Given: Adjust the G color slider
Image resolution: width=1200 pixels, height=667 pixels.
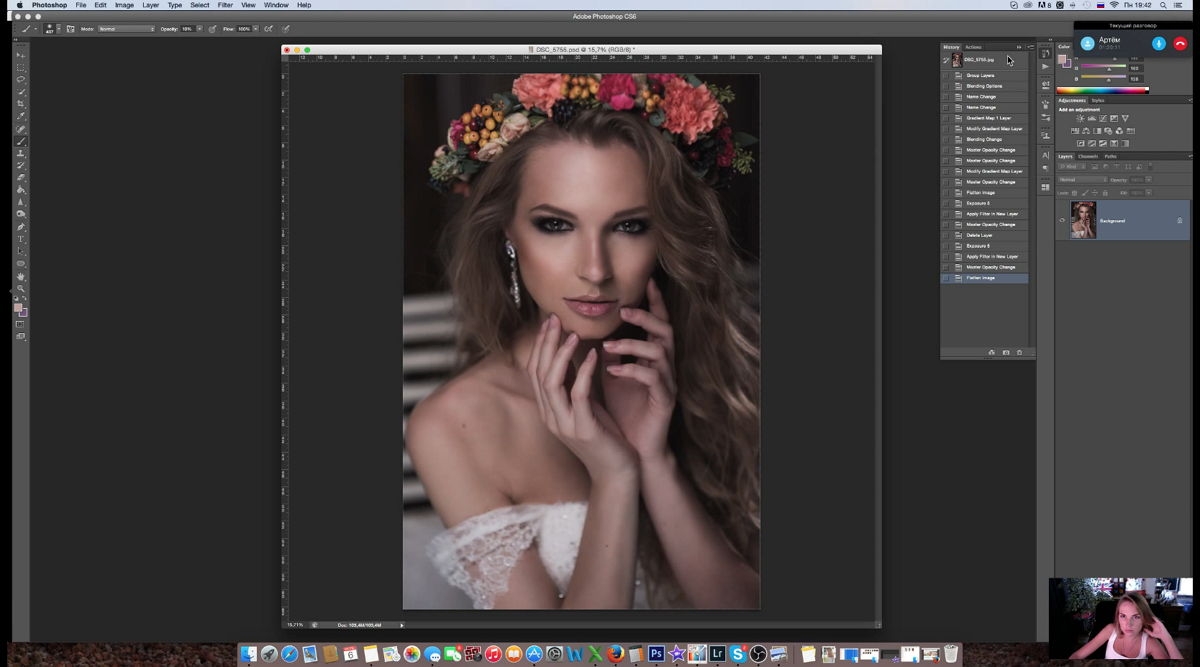Looking at the screenshot, I should pyautogui.click(x=1107, y=68).
